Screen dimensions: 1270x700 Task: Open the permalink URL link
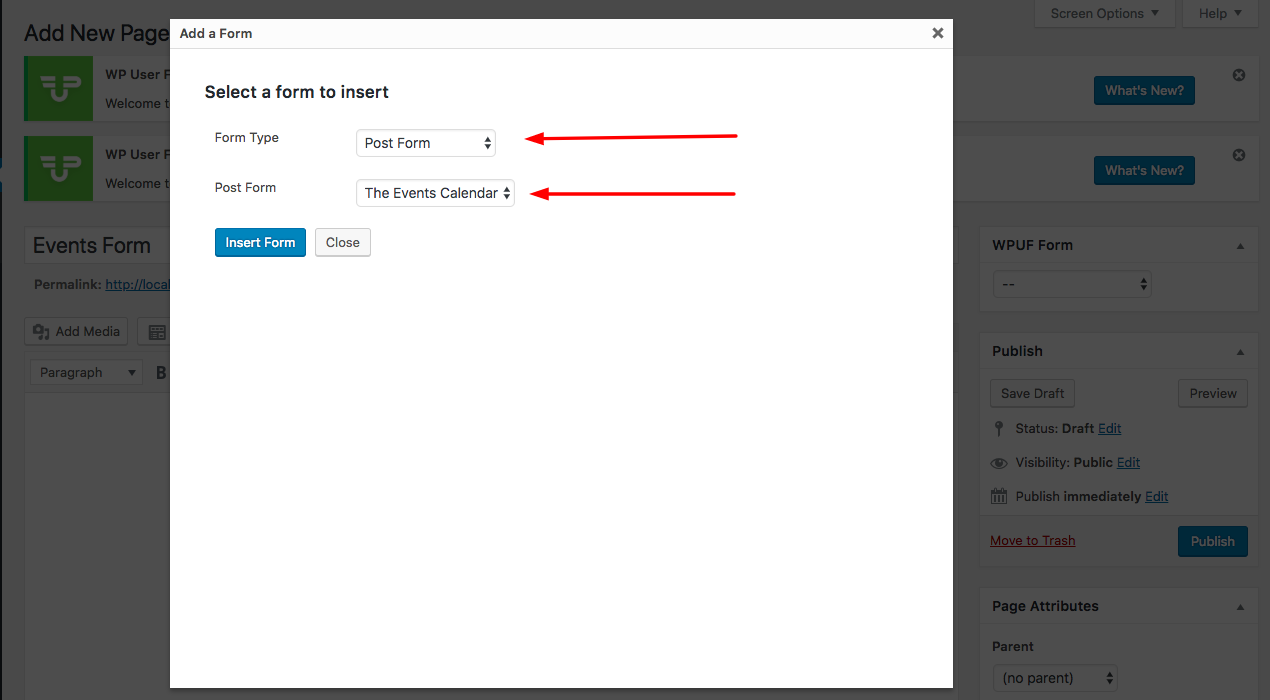coord(137,284)
